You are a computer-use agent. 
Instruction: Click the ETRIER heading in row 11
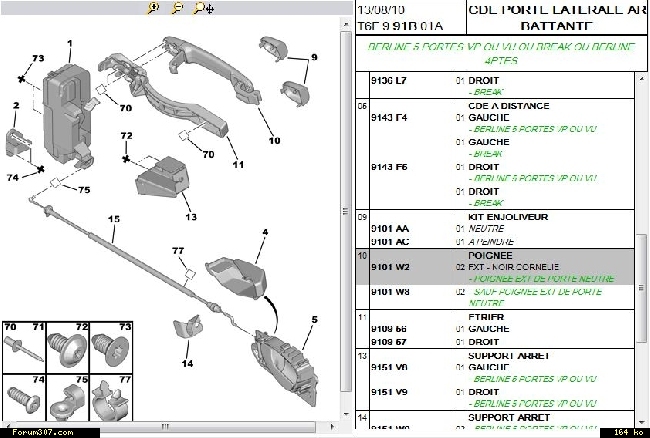[x=486, y=317]
